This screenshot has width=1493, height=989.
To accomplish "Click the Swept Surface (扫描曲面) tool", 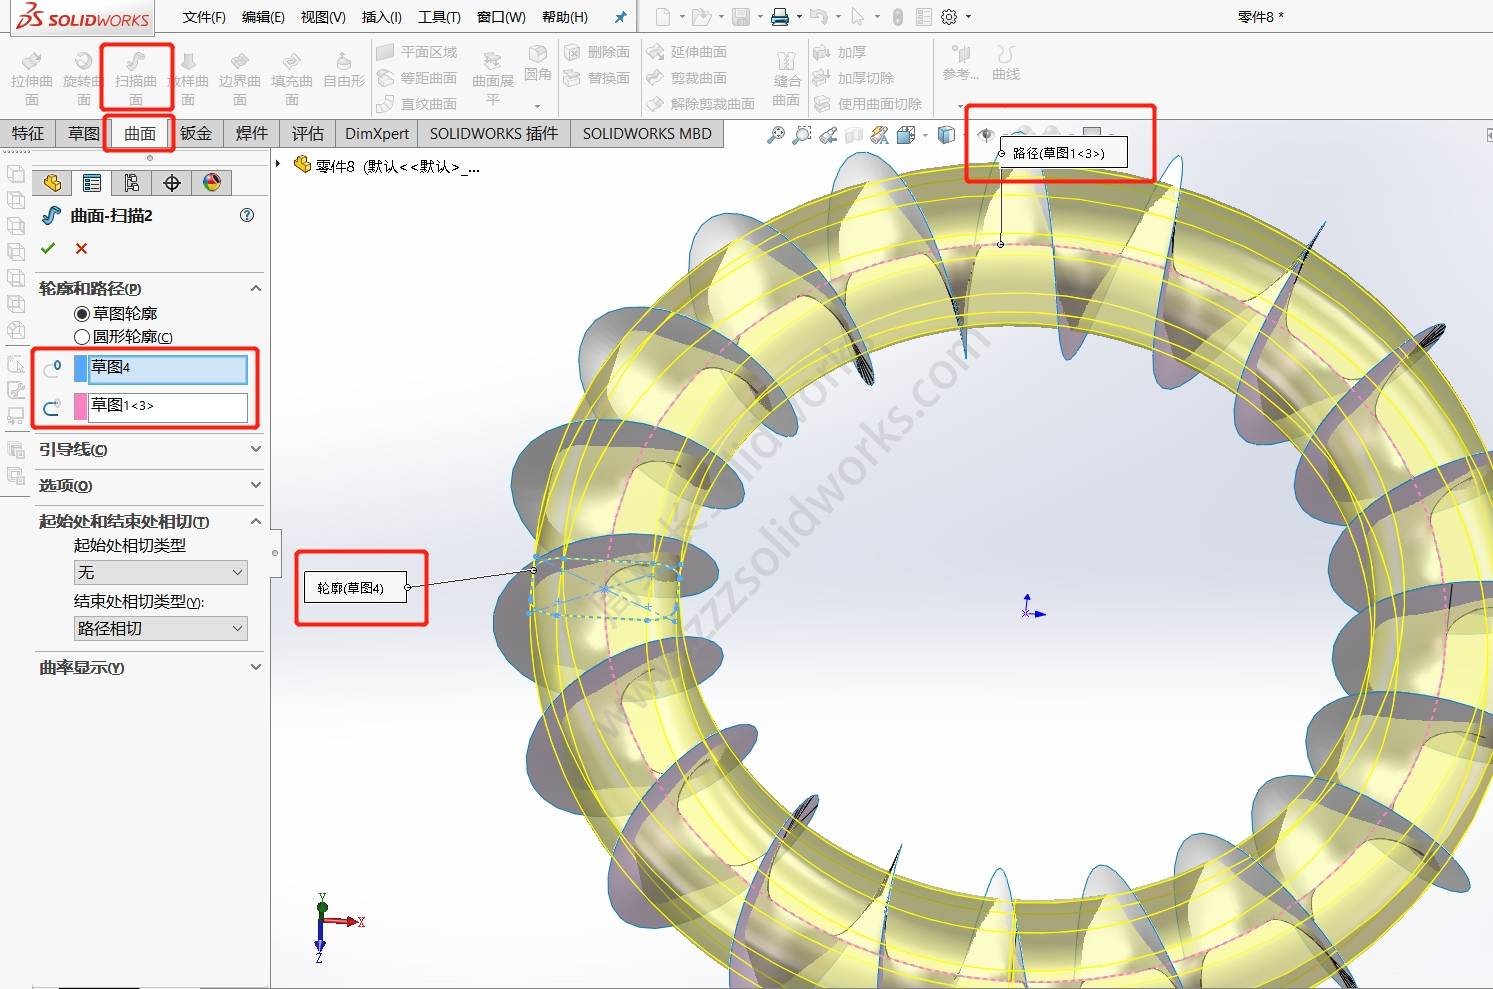I will pos(136,76).
